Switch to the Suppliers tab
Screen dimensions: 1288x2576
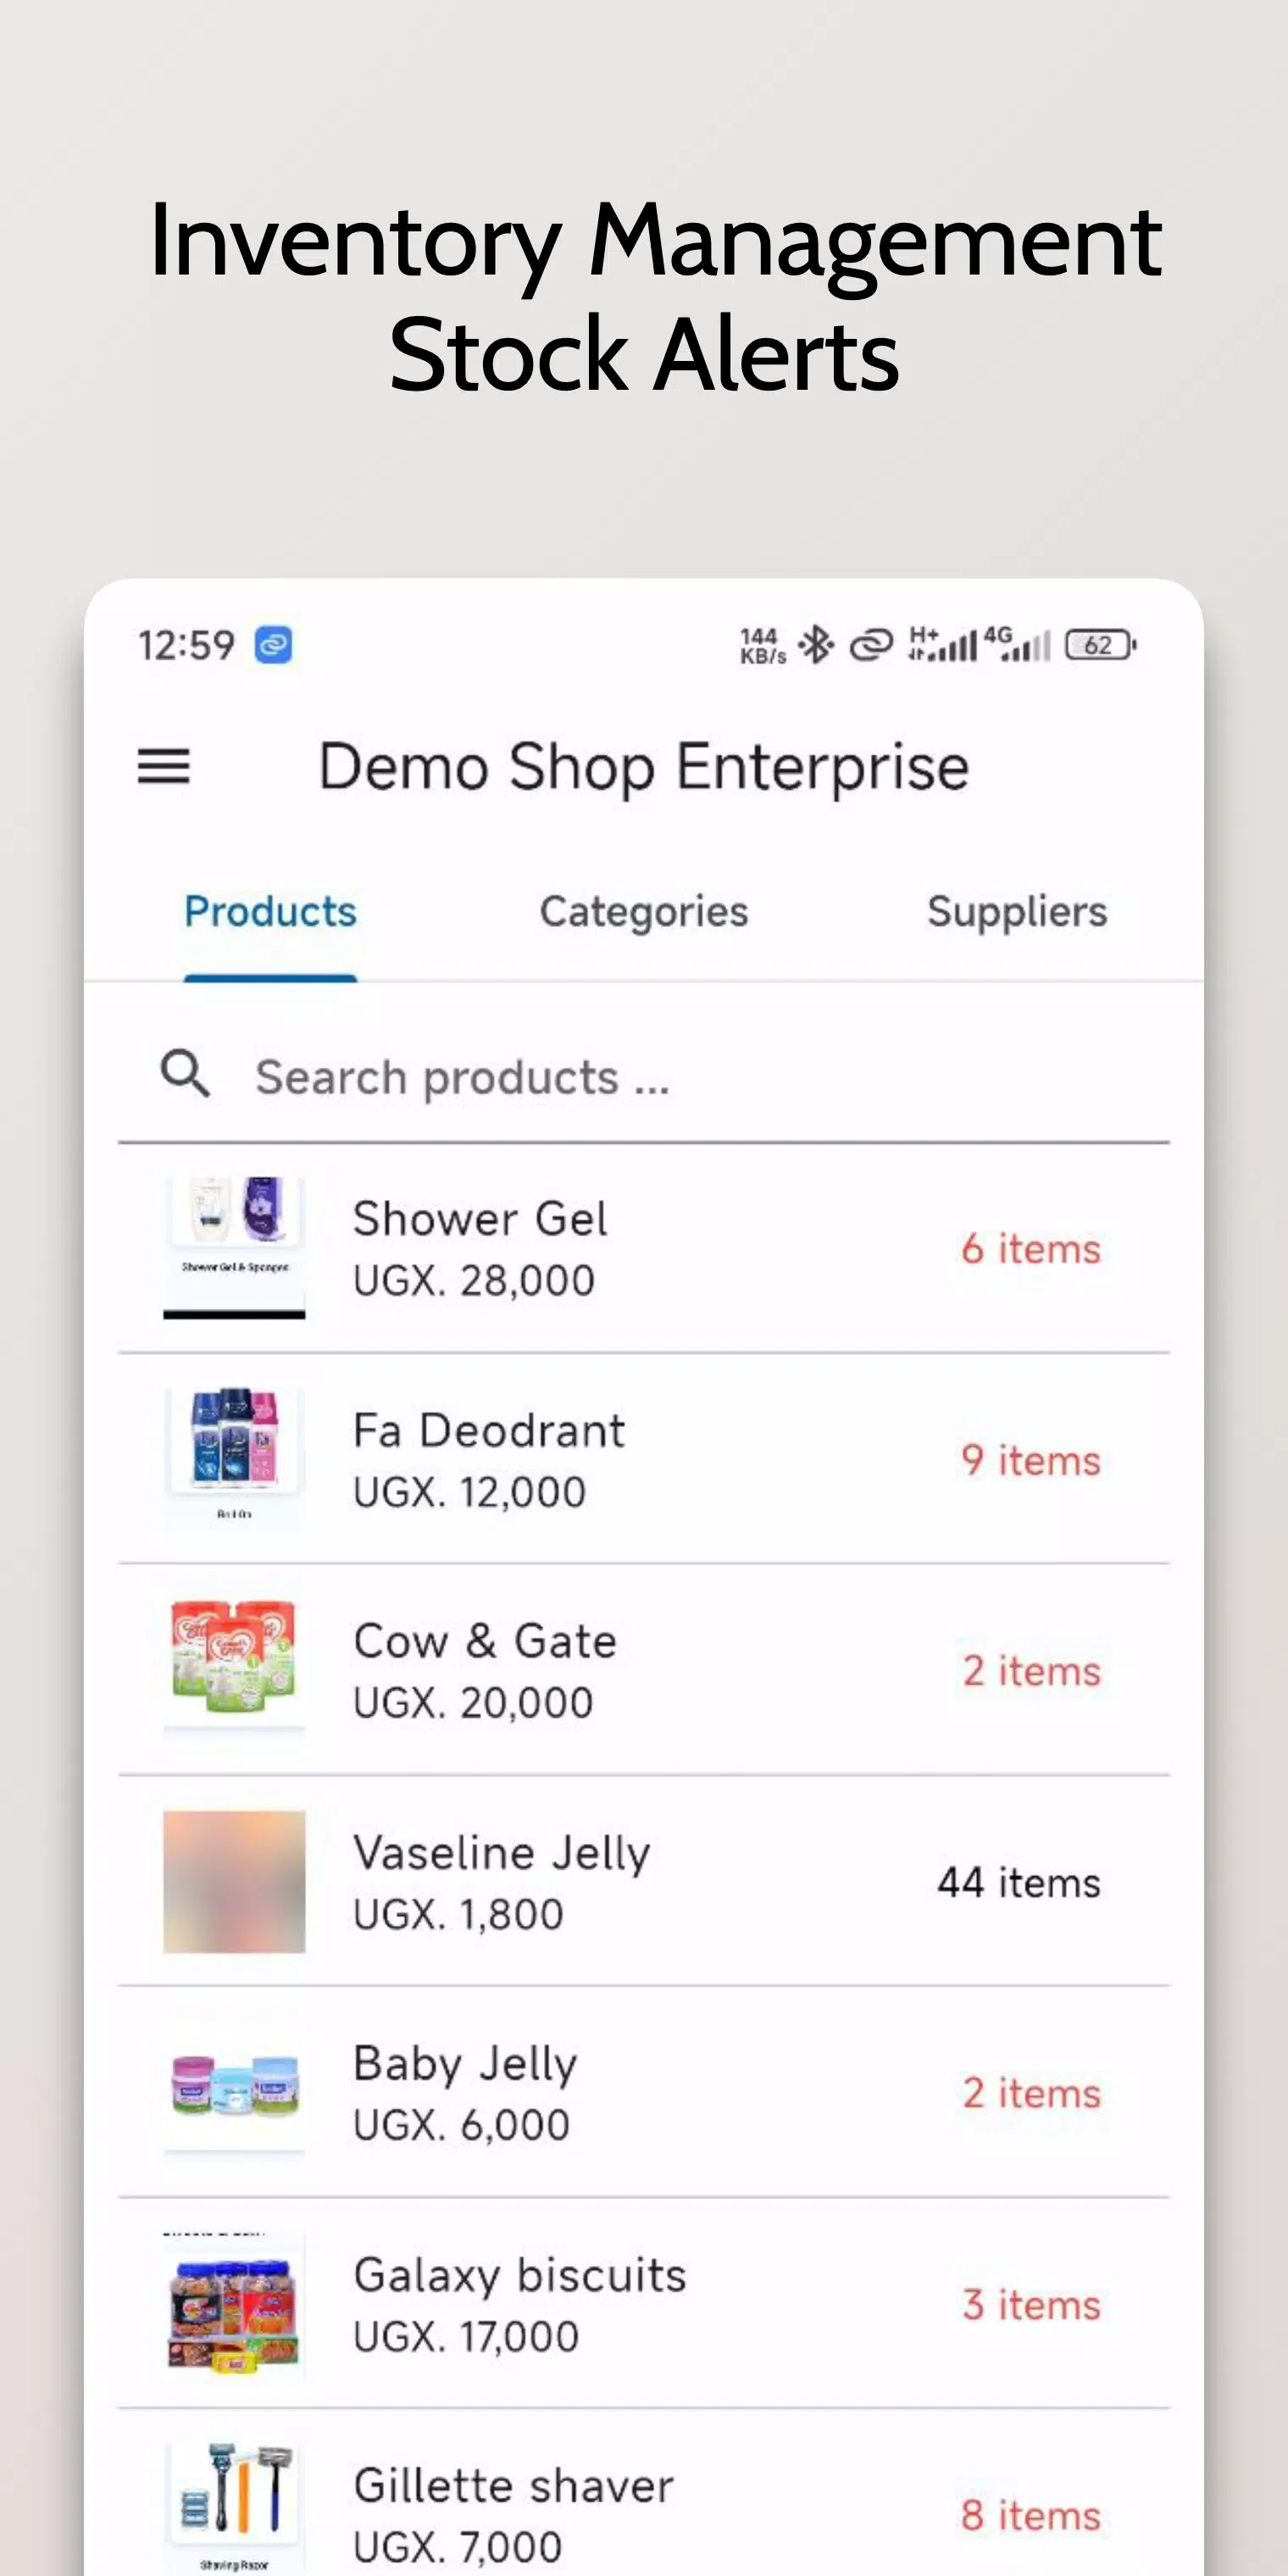tap(1016, 912)
